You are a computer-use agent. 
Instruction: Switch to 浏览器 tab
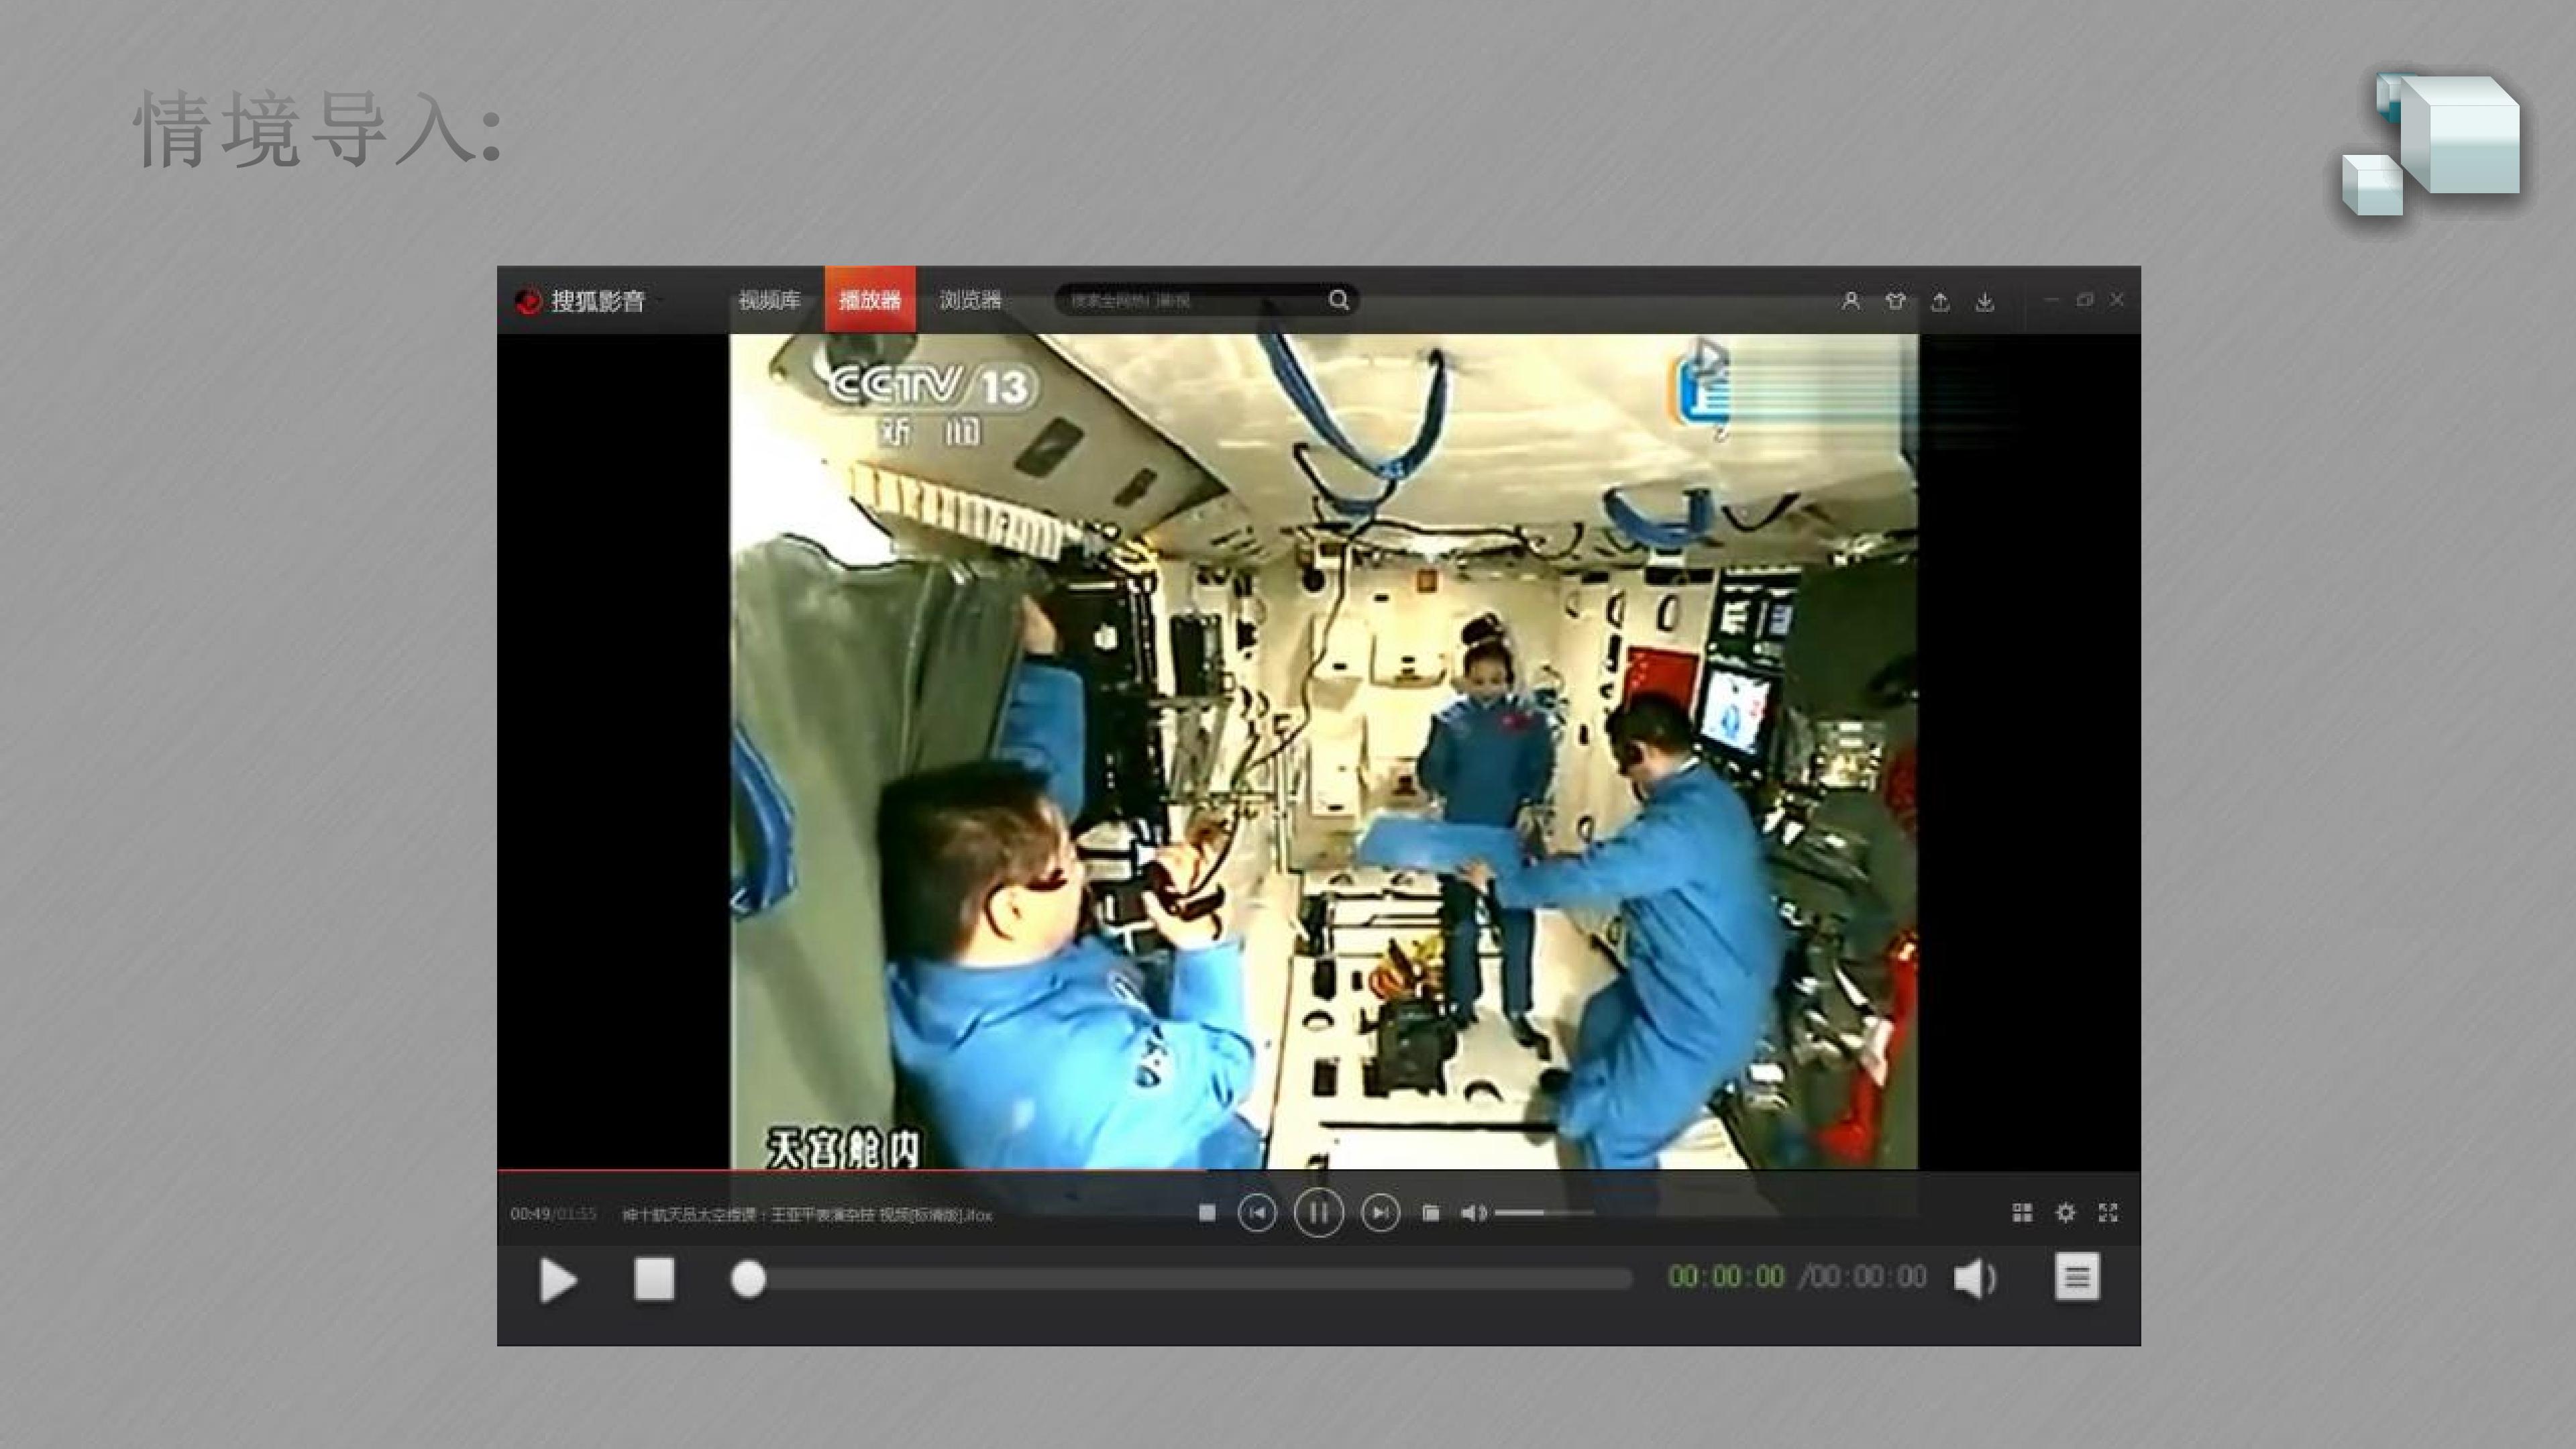coord(970,300)
